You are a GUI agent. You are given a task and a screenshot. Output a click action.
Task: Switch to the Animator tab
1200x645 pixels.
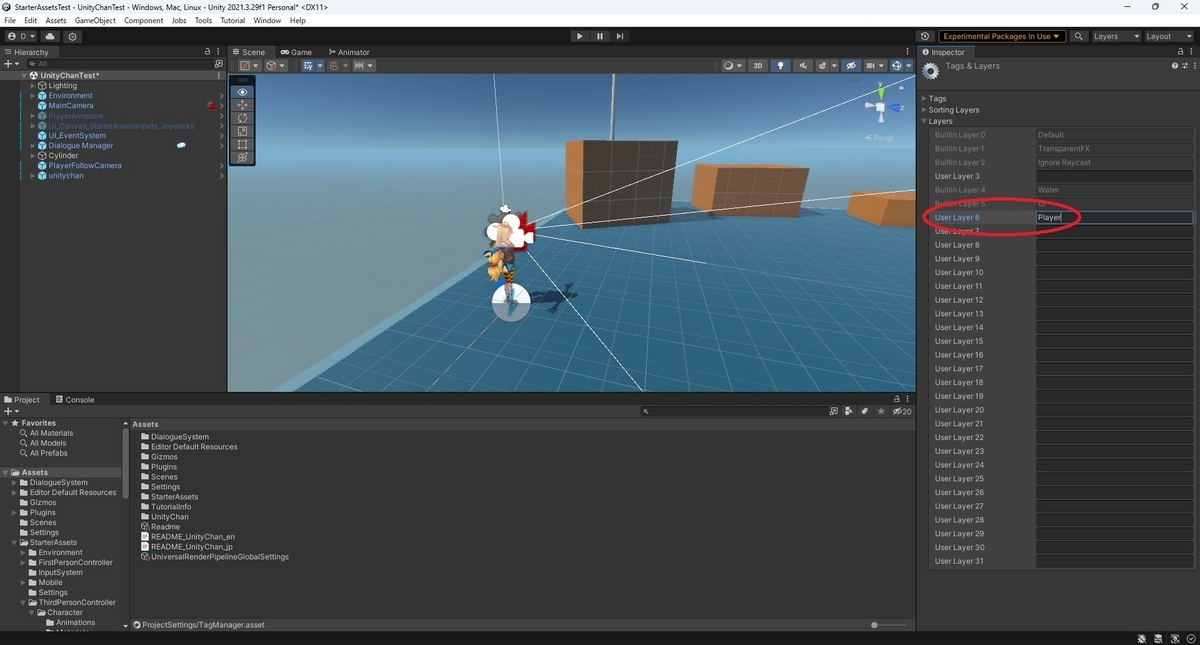347,52
